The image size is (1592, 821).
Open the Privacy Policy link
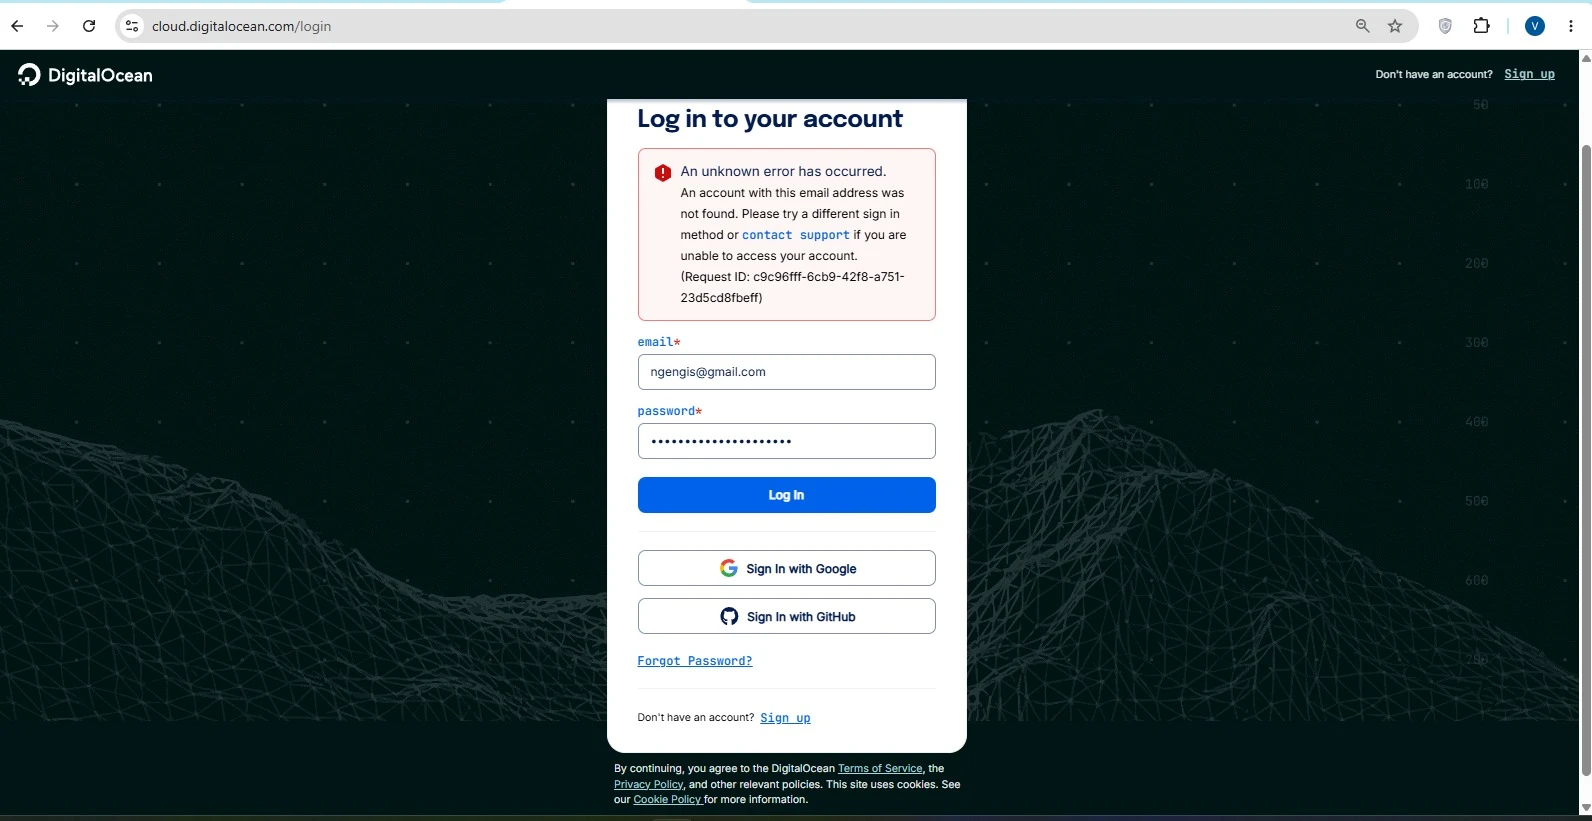[x=648, y=784]
